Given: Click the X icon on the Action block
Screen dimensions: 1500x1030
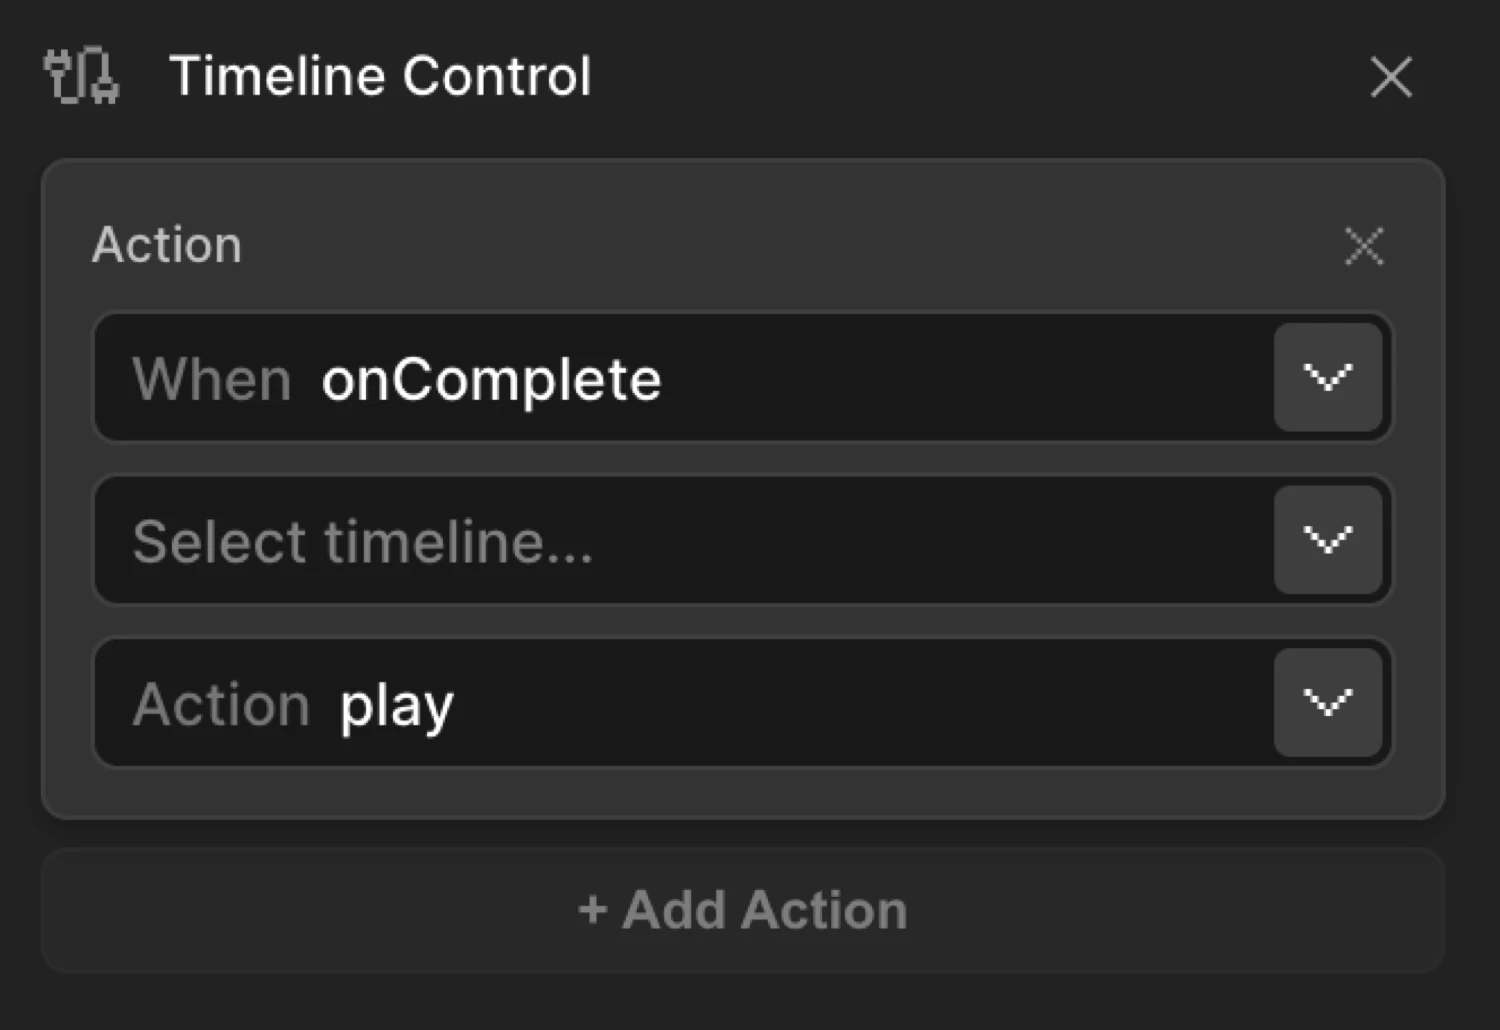Looking at the screenshot, I should point(1363,246).
